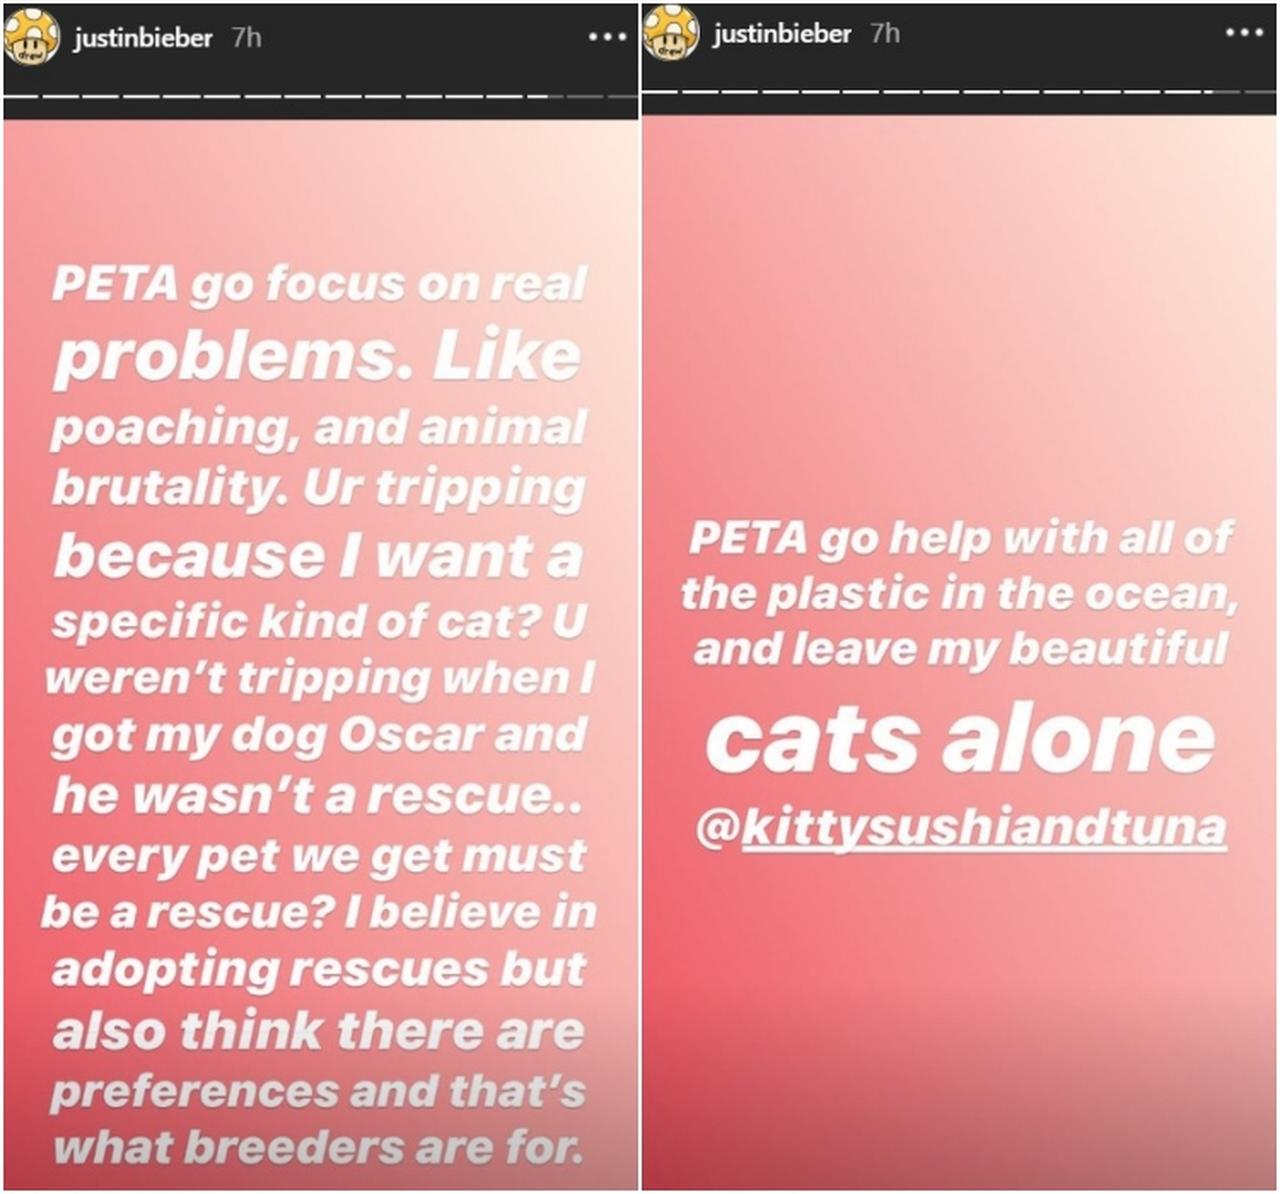
Task: Open the three-dot menu on the right story
Action: point(1245,33)
